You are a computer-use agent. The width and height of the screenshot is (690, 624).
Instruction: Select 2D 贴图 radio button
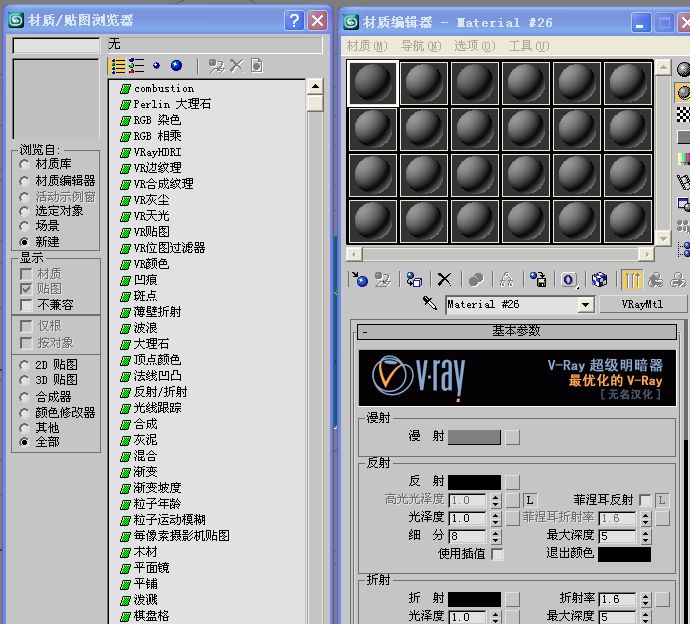coord(25,365)
